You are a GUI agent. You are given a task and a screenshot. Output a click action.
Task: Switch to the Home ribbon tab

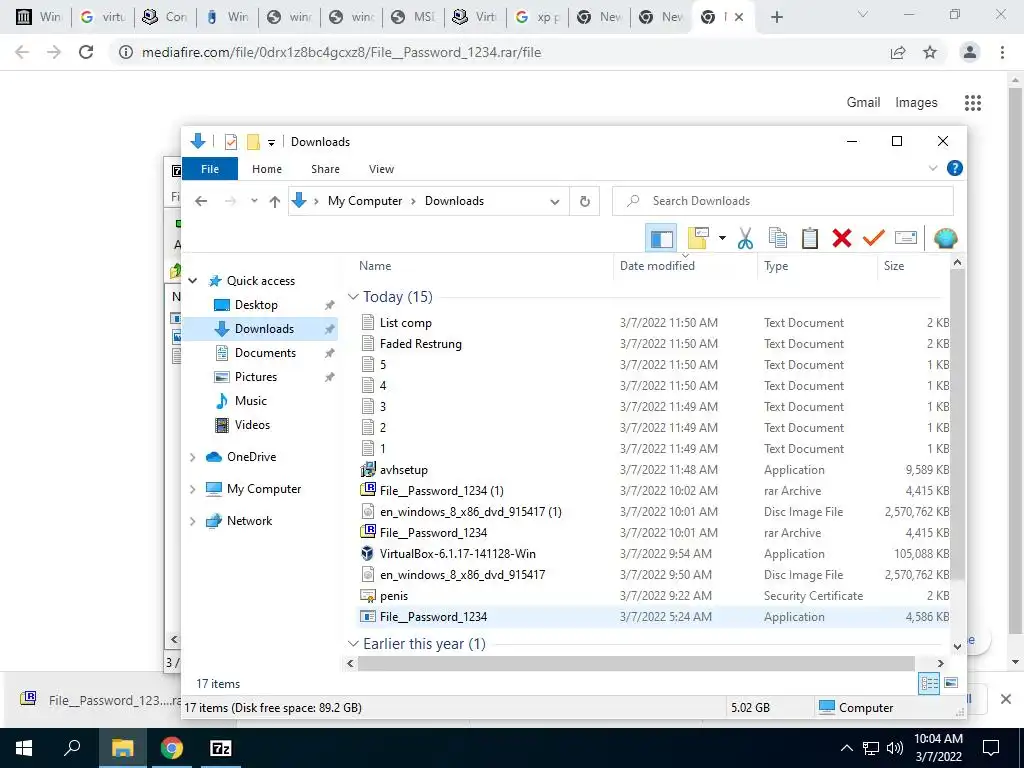click(266, 169)
